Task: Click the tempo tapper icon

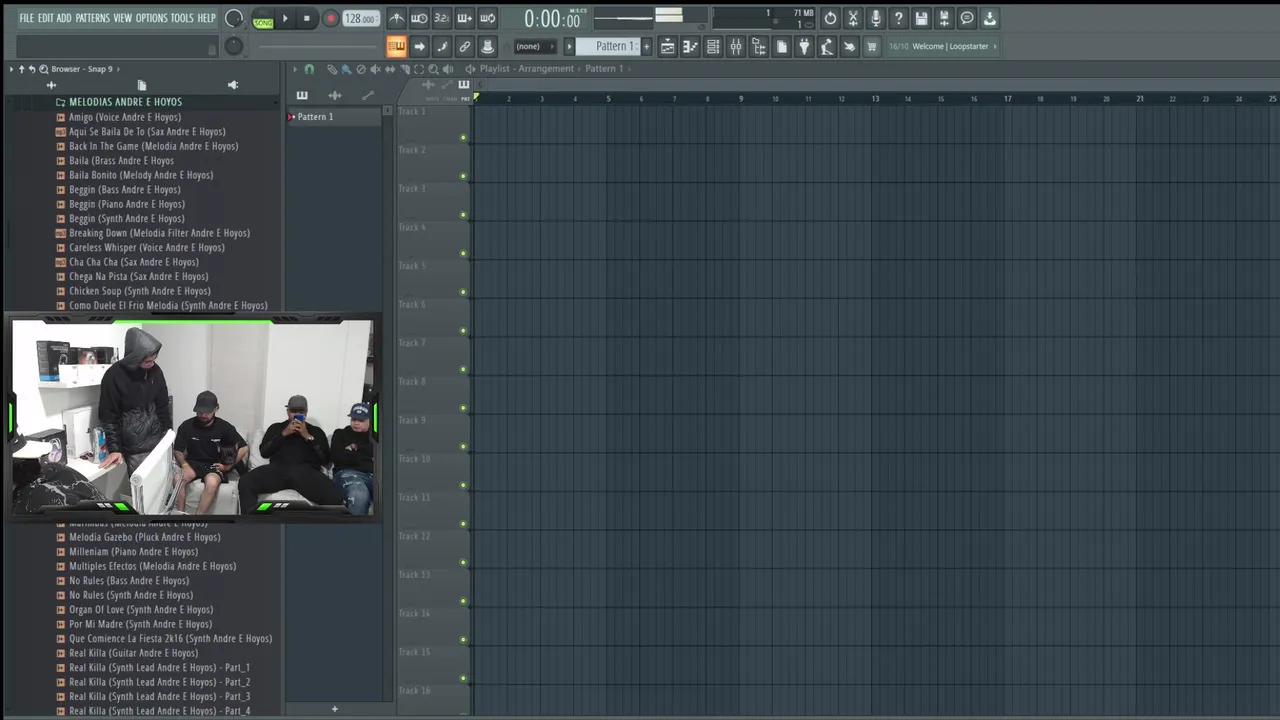Action: [x=827, y=46]
